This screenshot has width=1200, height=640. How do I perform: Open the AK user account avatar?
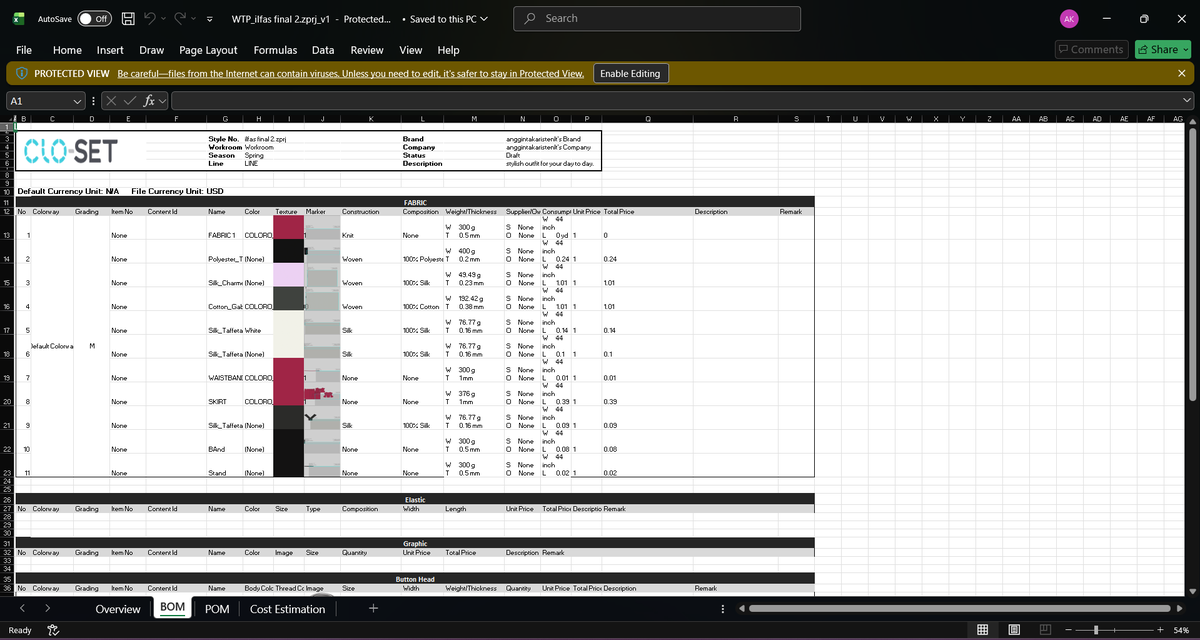1069,18
